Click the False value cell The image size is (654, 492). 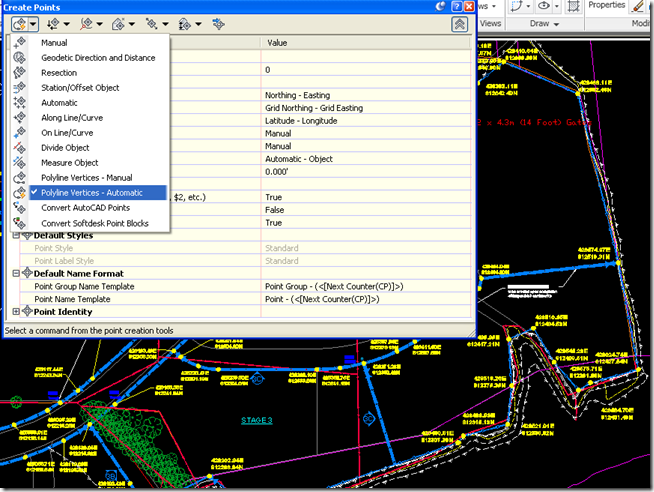pyautogui.click(x=366, y=210)
